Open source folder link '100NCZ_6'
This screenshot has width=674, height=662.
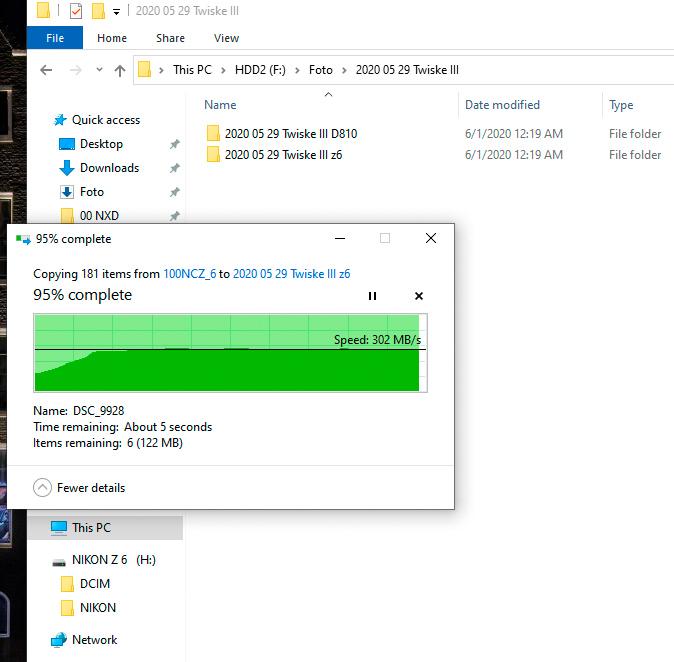[190, 274]
